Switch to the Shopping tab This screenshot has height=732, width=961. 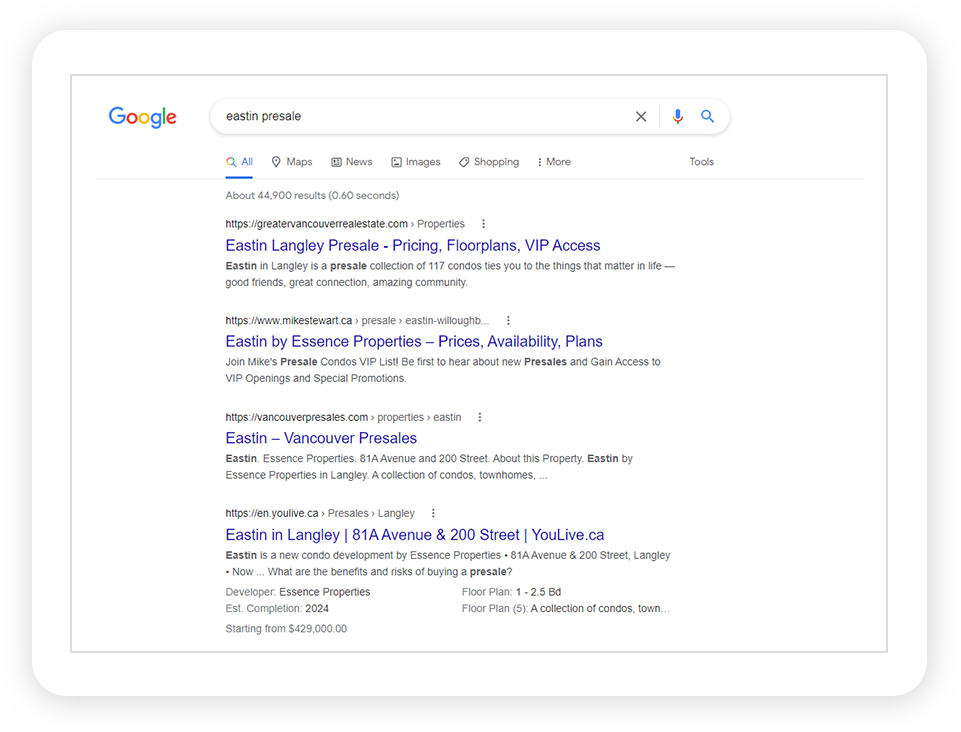pyautogui.click(x=489, y=162)
